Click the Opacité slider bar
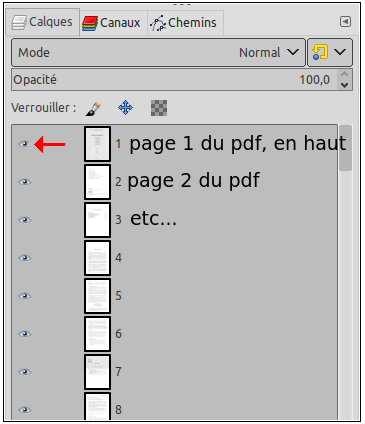 175,80
